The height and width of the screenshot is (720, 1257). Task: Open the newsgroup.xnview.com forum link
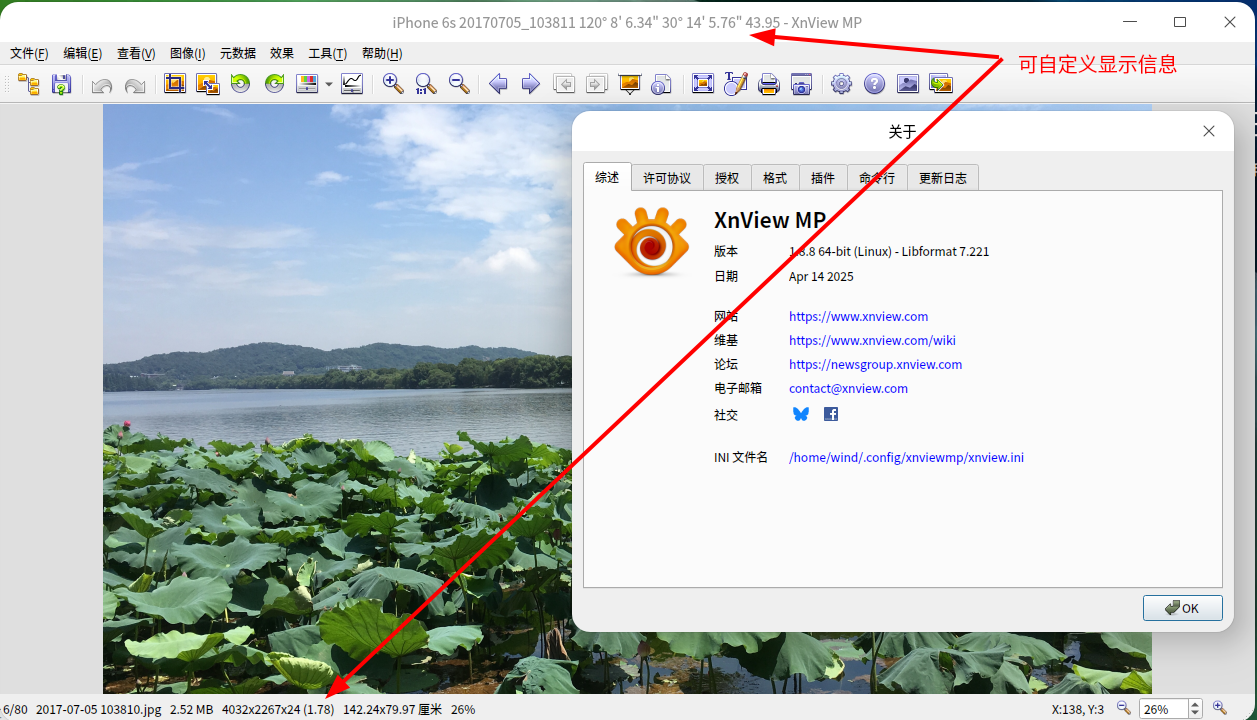875,364
